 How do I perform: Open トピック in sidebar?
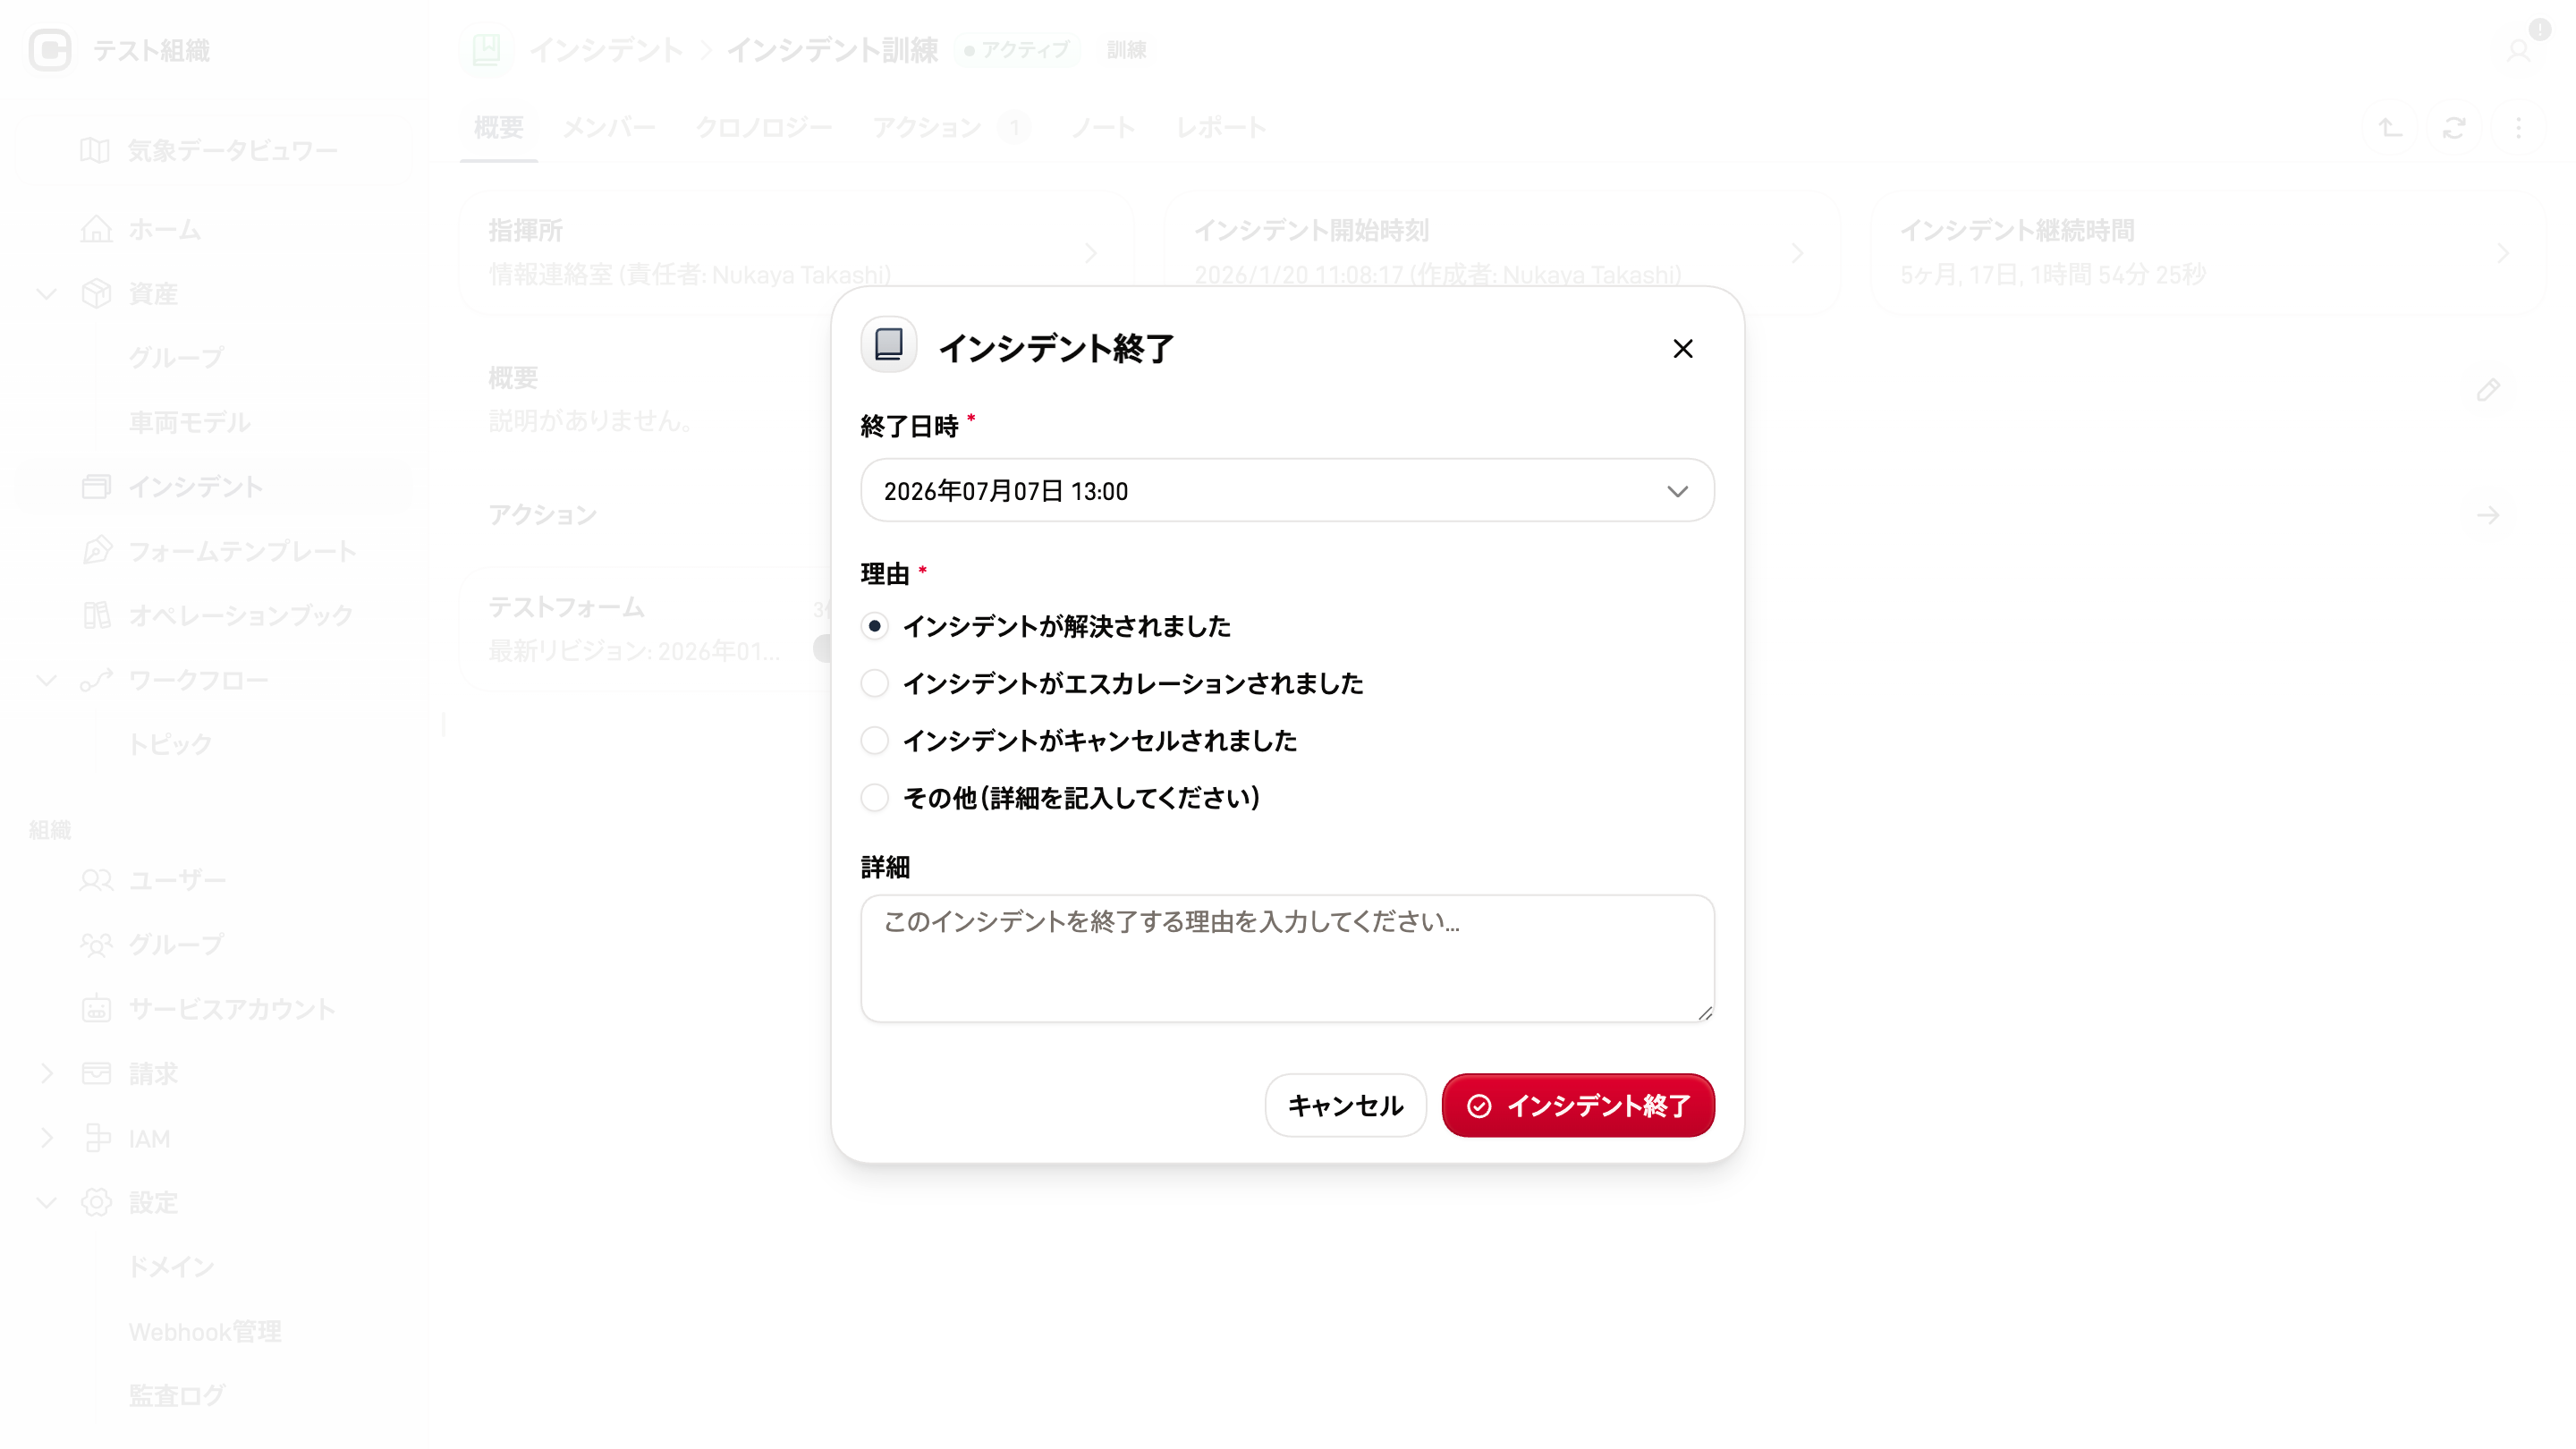click(x=170, y=744)
